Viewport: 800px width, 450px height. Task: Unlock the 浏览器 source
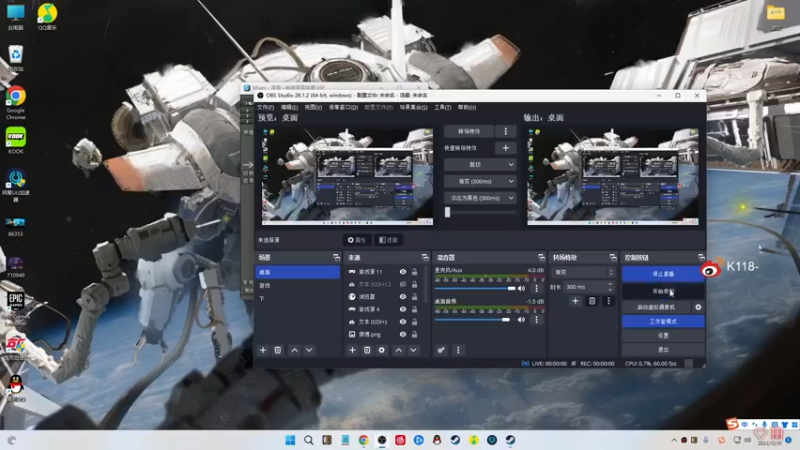tap(414, 296)
